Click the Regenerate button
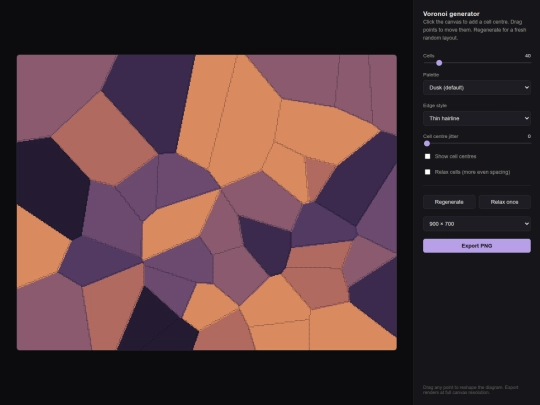The image size is (540, 405). pyautogui.click(x=449, y=202)
